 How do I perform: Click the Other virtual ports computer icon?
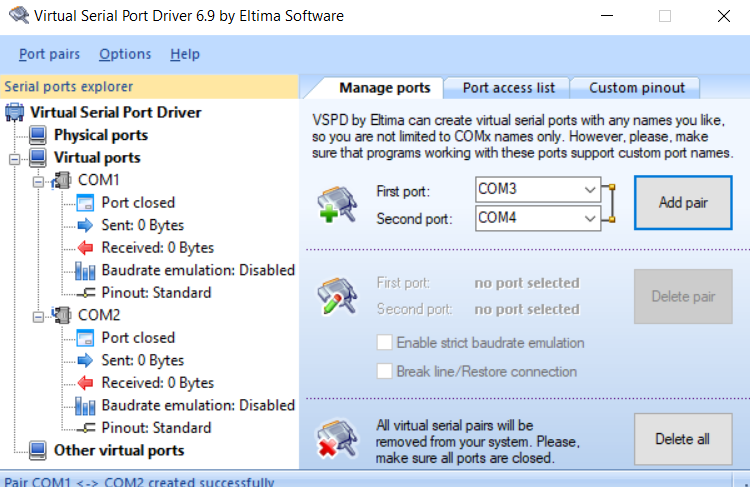point(38,450)
